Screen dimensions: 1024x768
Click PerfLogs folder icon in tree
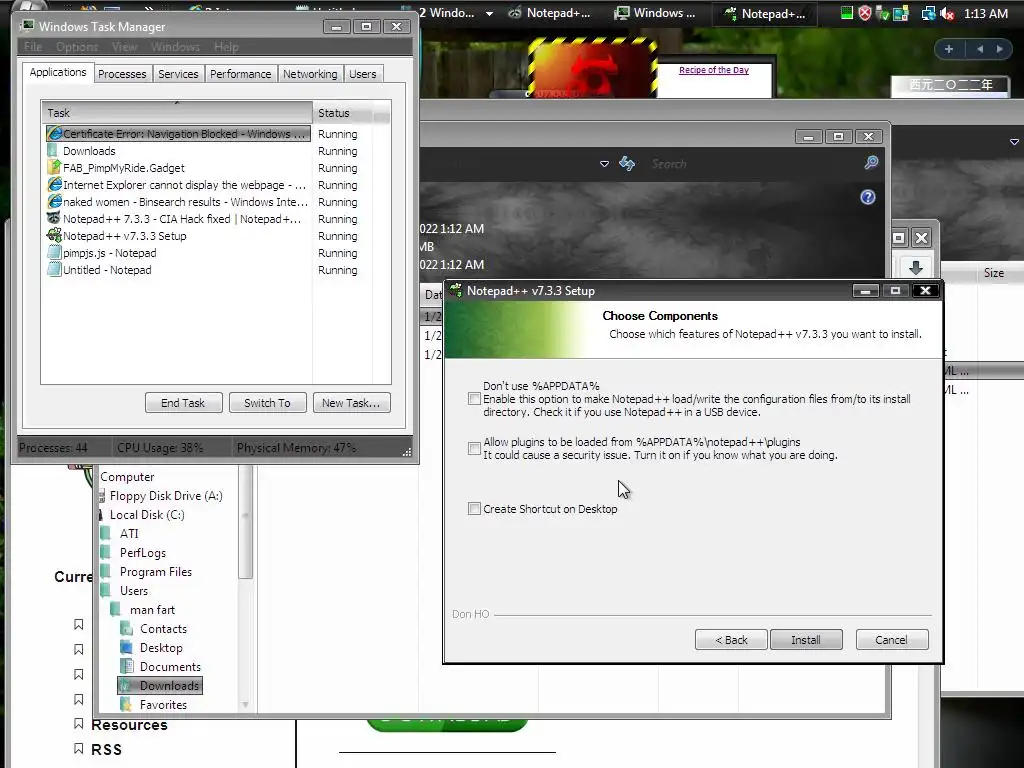[106, 552]
